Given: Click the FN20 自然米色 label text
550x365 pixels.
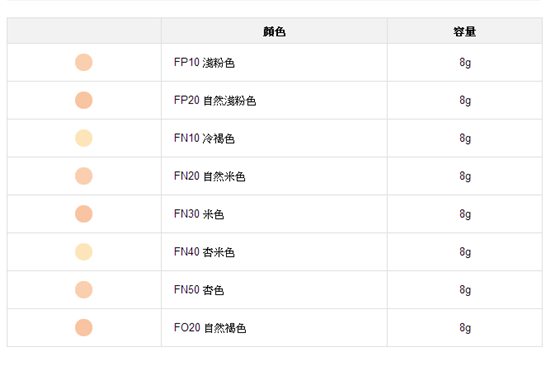Looking at the screenshot, I should [x=209, y=176].
